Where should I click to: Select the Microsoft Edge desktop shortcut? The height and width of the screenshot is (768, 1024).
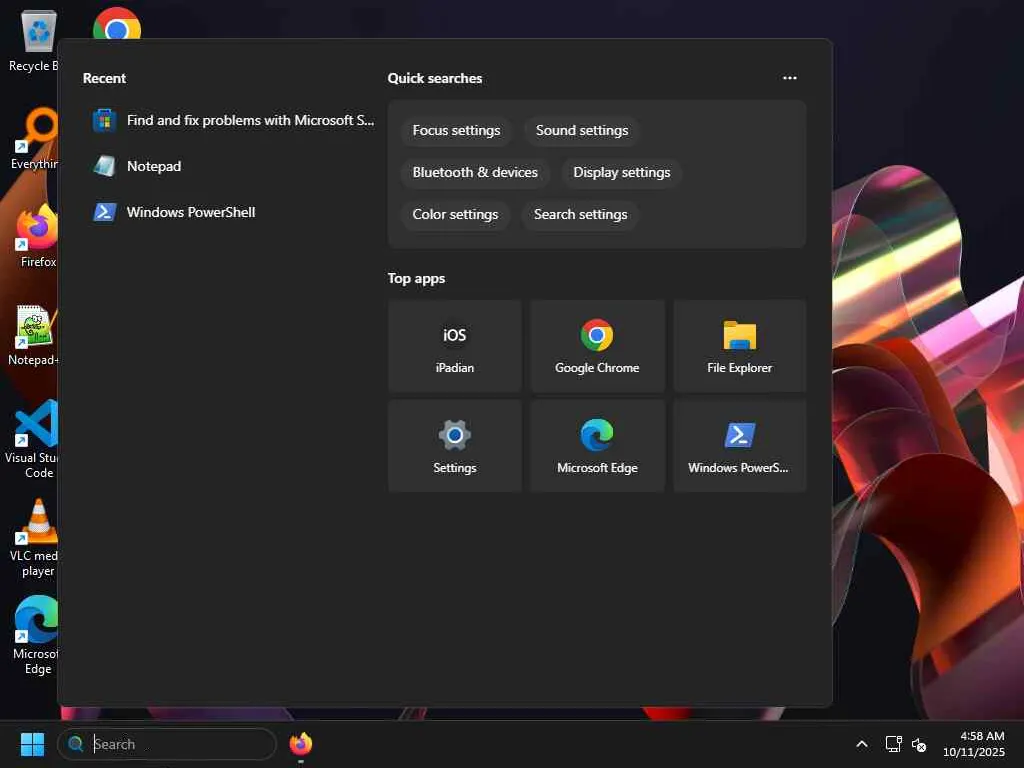point(37,635)
